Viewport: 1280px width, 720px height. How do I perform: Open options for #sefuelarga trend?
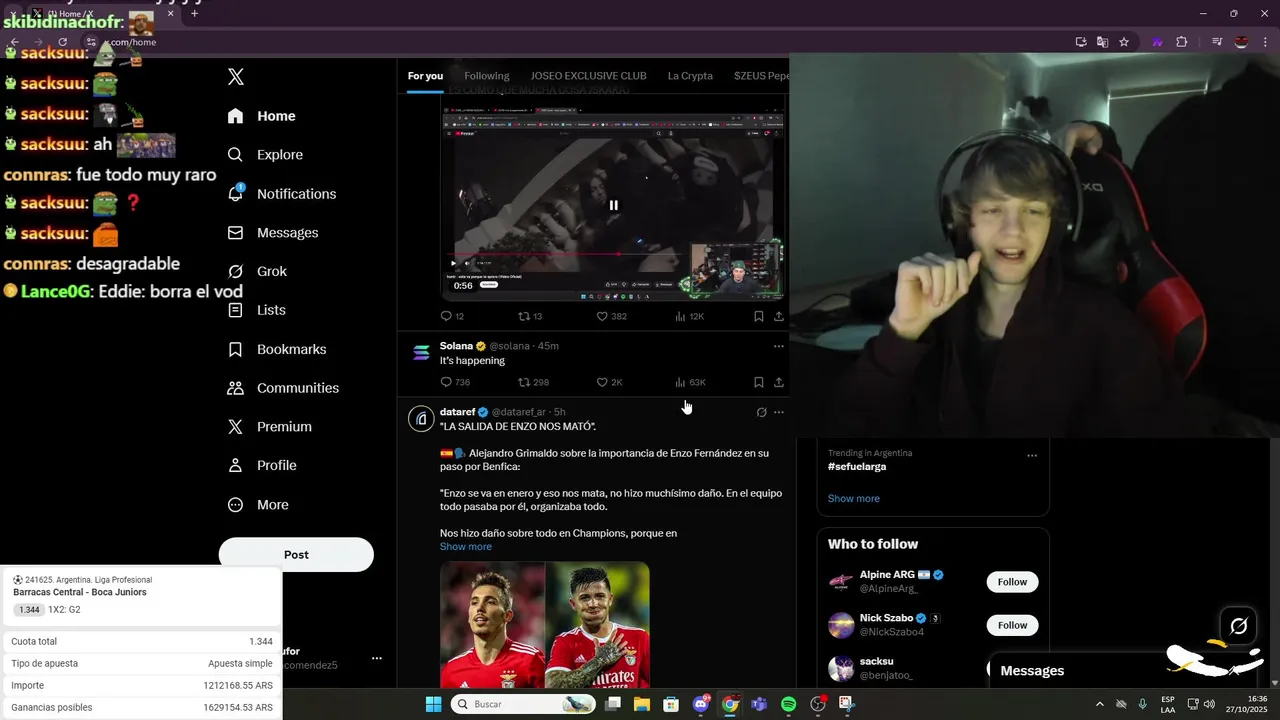1032,456
